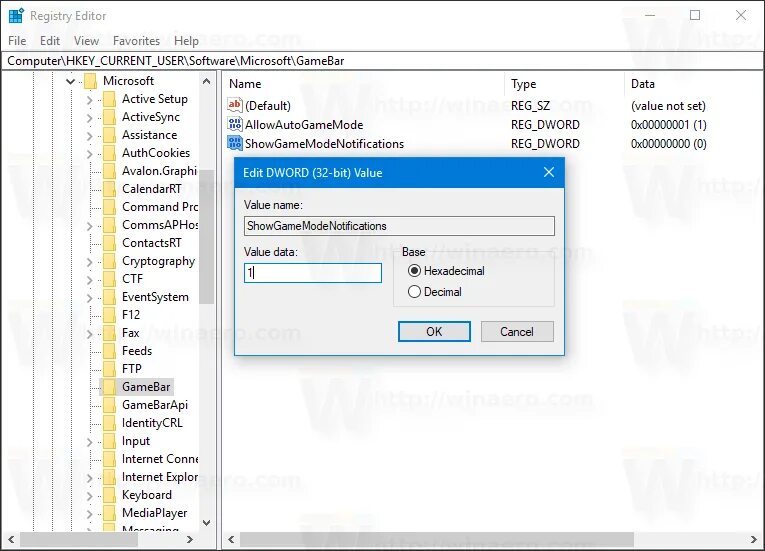Click the ActiveSync folder icon
765x551 pixels.
pyautogui.click(x=109, y=117)
